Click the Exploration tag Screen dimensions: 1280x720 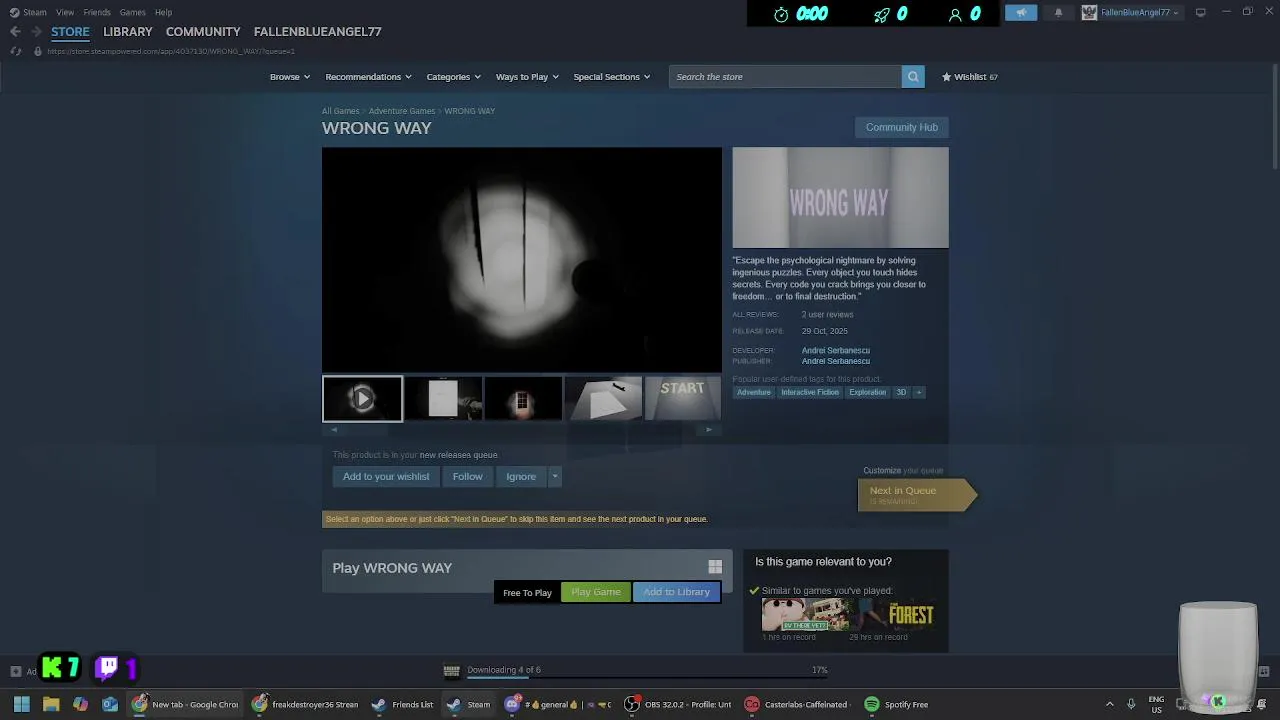click(x=867, y=392)
